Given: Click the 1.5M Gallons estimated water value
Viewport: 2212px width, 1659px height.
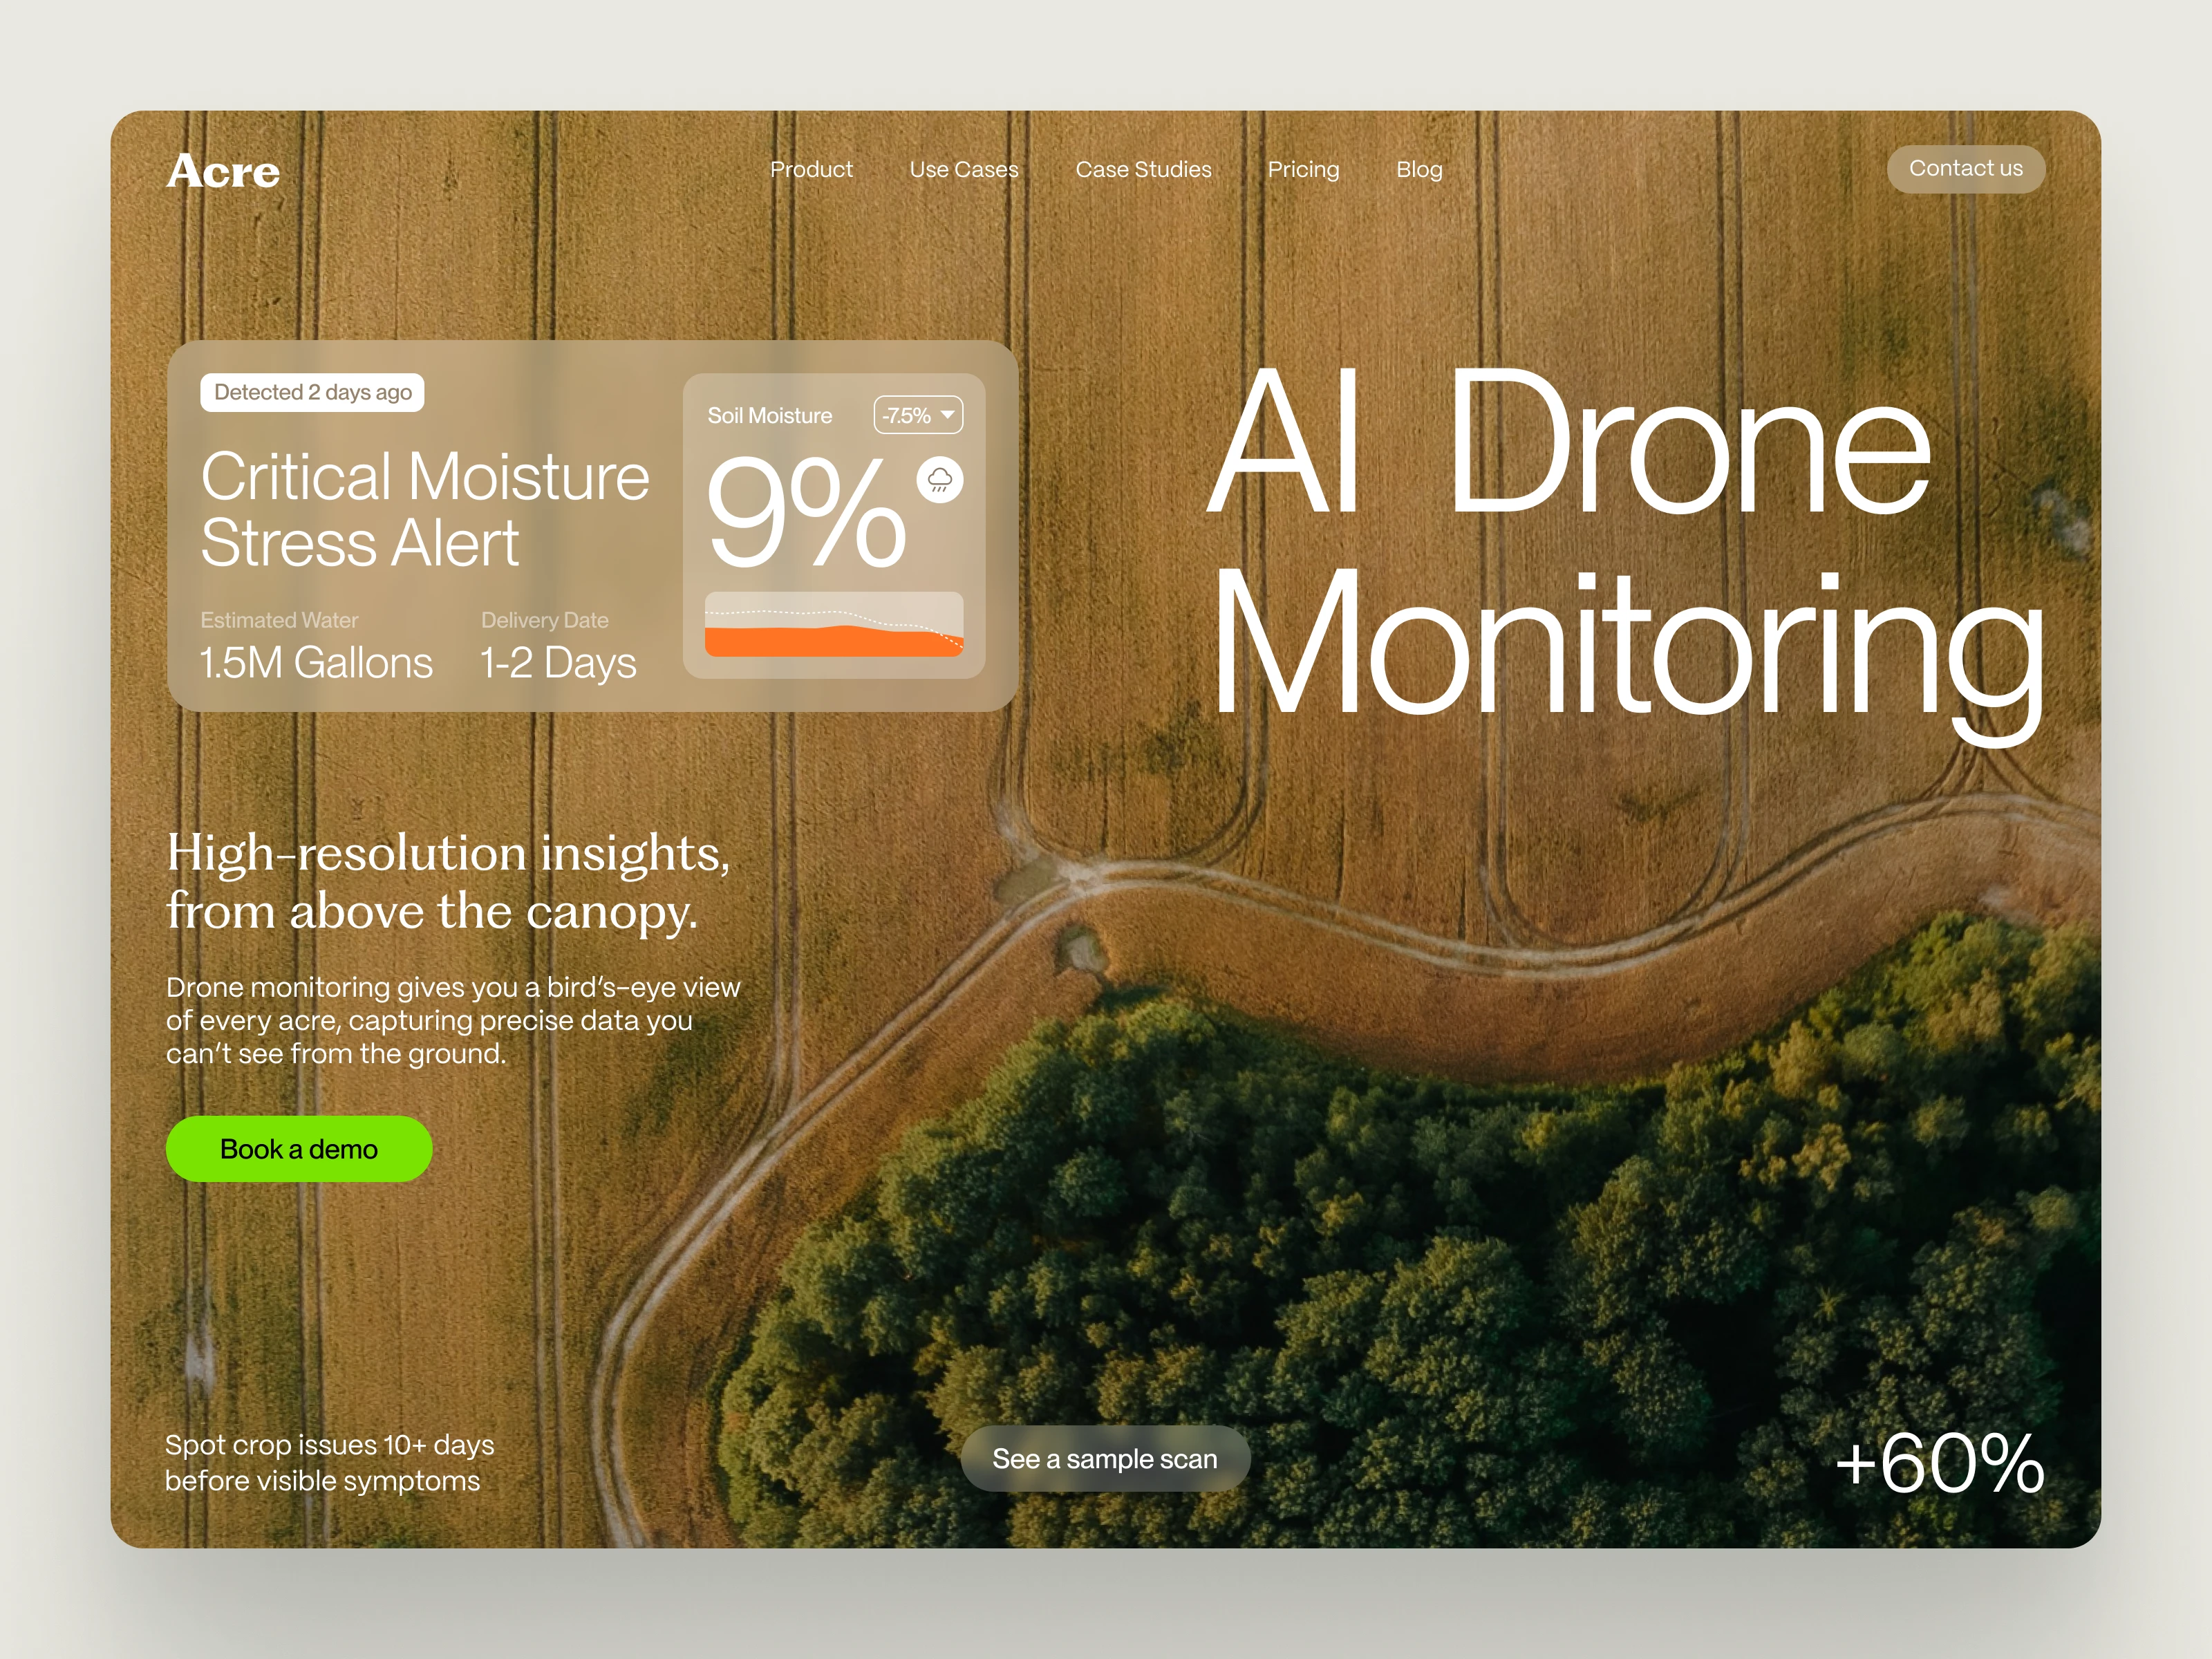Looking at the screenshot, I should point(316,663).
